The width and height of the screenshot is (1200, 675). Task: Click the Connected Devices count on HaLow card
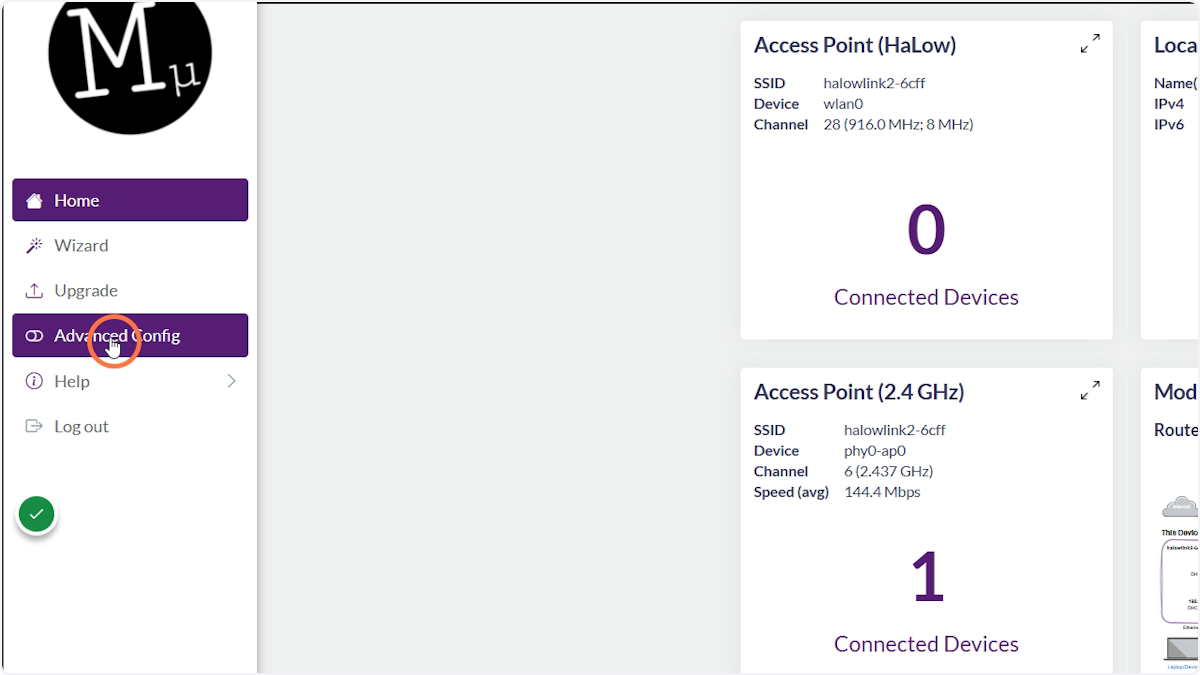point(926,230)
